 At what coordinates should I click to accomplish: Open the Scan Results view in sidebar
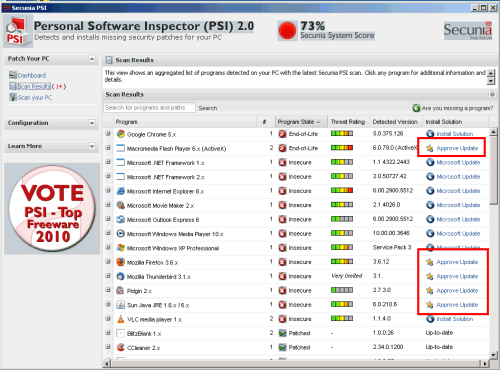point(34,86)
